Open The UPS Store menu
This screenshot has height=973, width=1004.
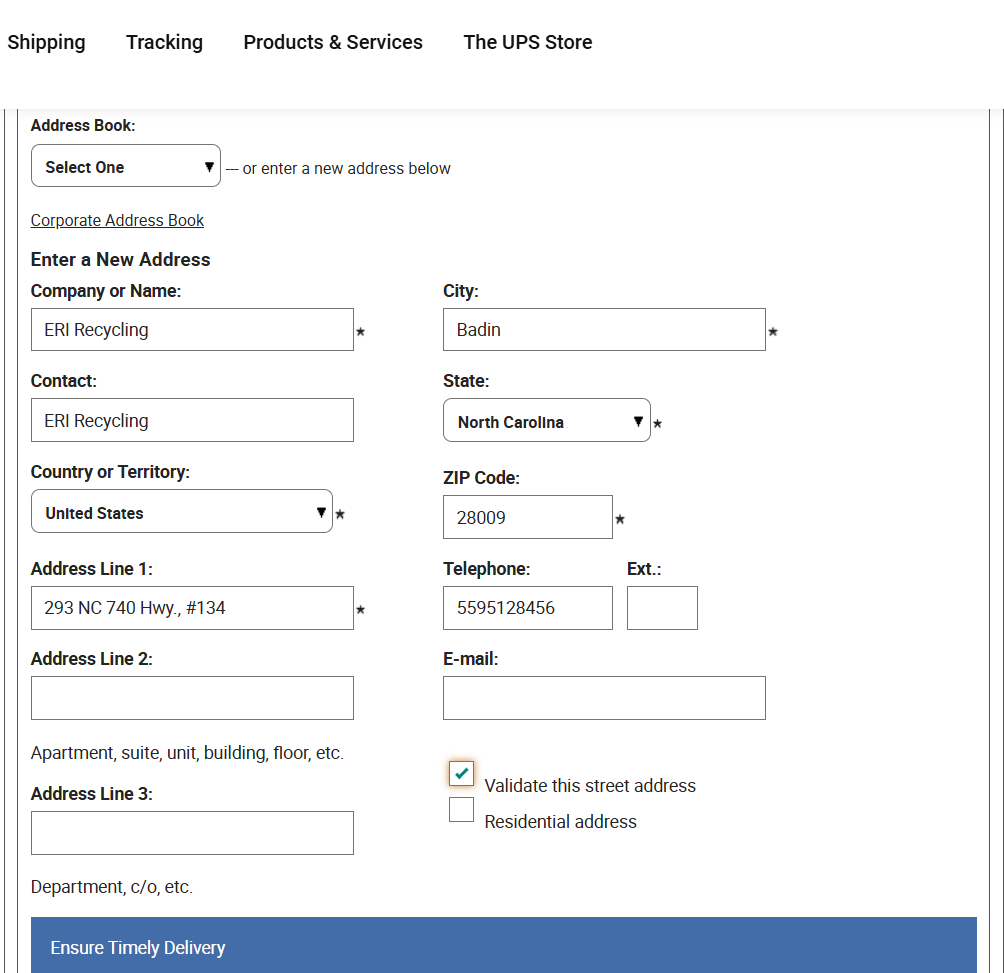[527, 42]
